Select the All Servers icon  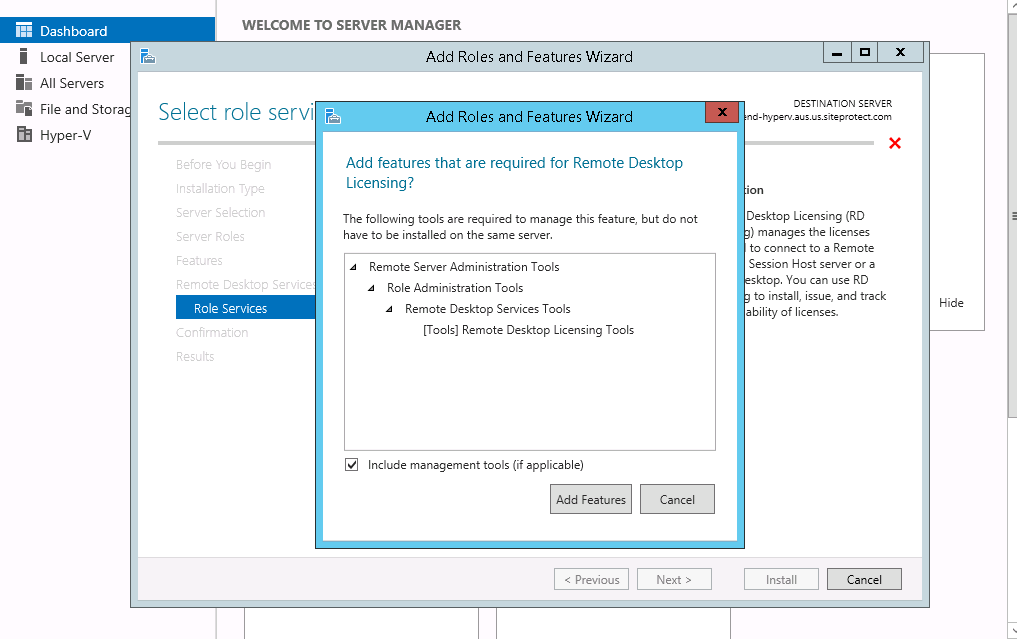tap(24, 82)
